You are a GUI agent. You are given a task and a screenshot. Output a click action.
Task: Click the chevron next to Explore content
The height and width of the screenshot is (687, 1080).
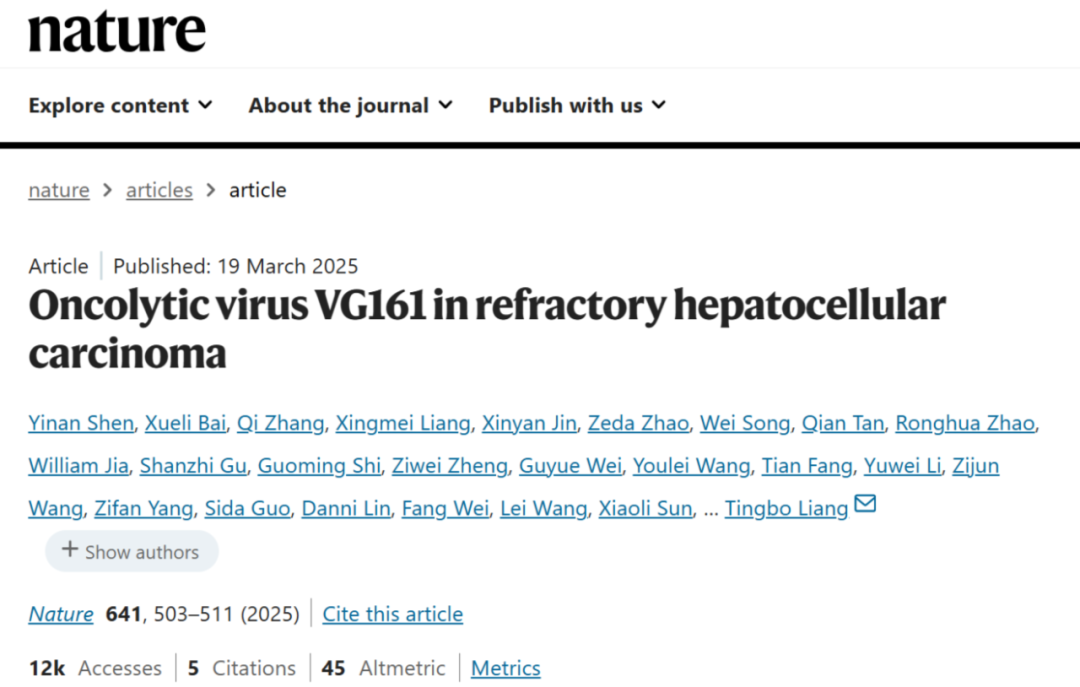[x=205, y=105]
